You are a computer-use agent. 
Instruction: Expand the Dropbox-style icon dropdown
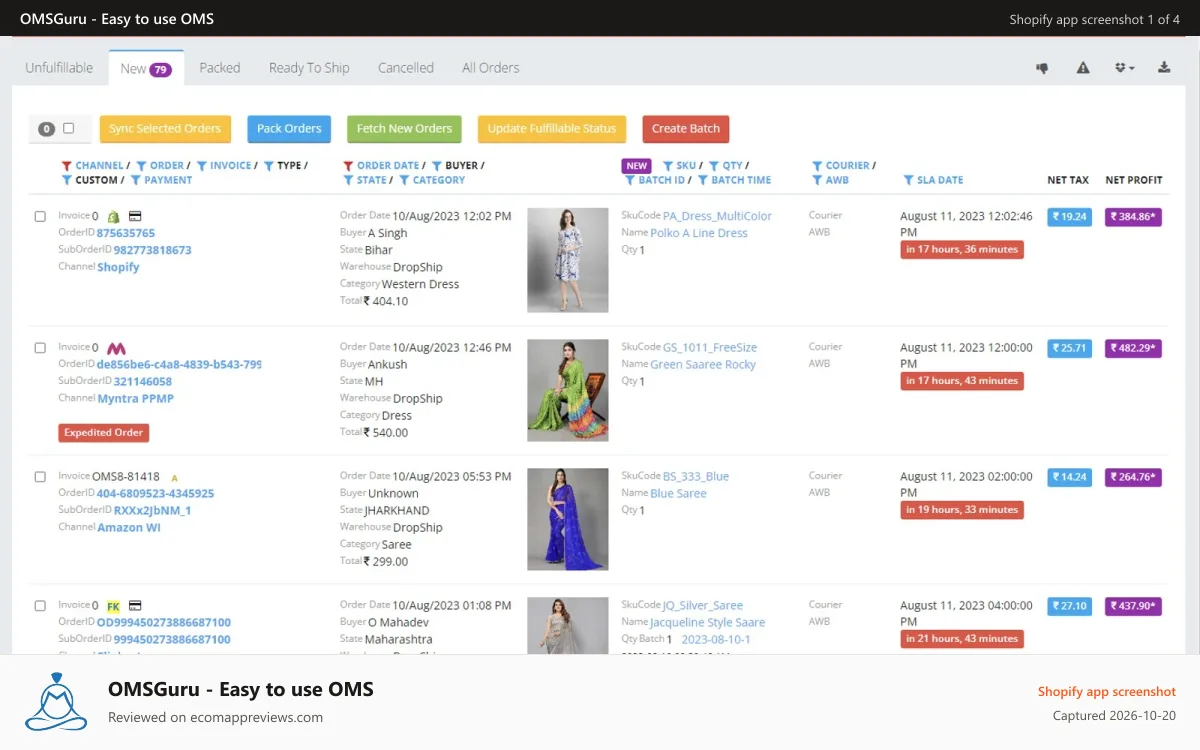pyautogui.click(x=1125, y=68)
